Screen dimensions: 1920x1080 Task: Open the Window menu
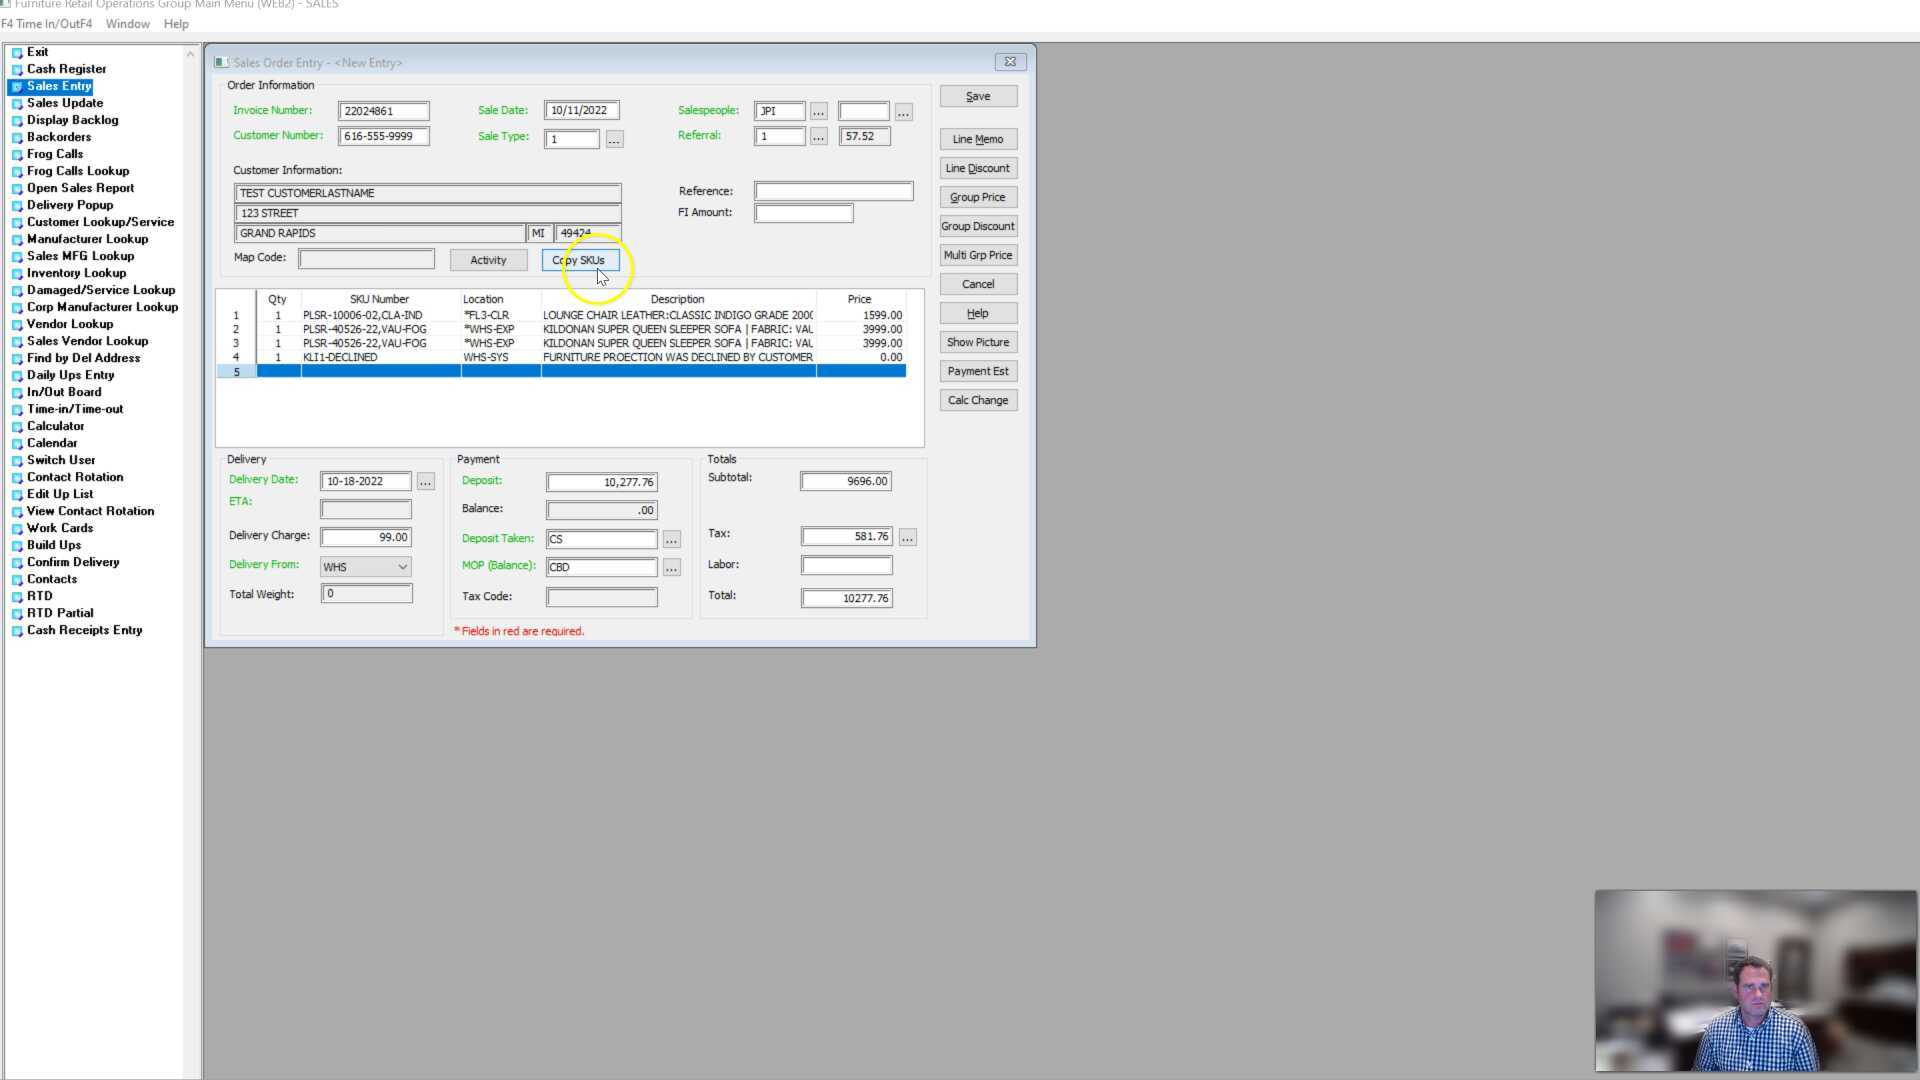[127, 23]
